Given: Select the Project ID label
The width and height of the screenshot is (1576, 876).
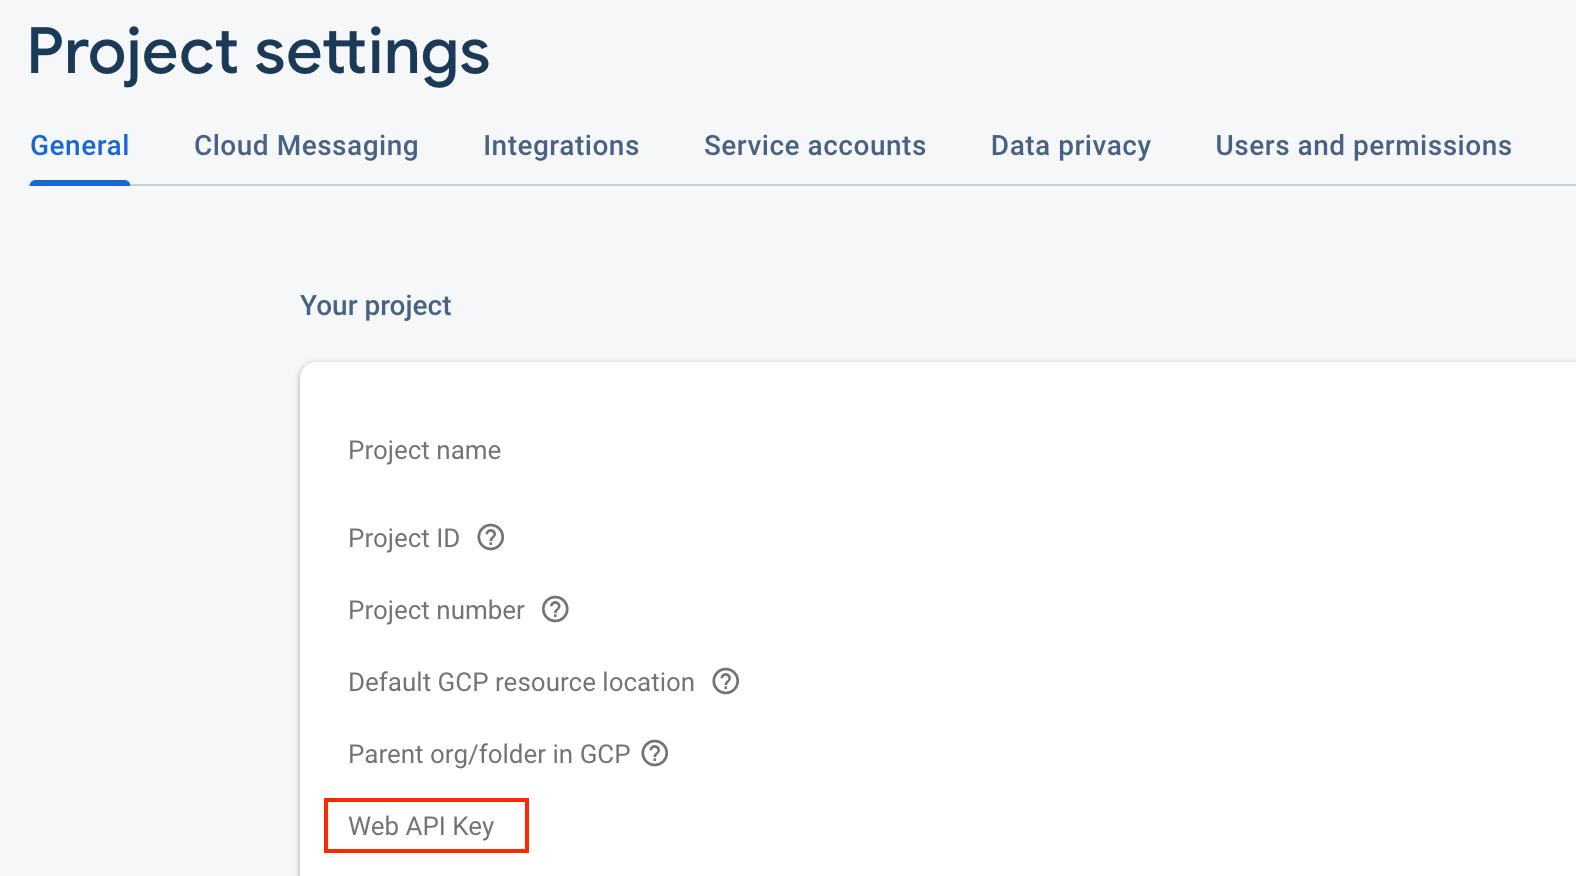Looking at the screenshot, I should (404, 539).
